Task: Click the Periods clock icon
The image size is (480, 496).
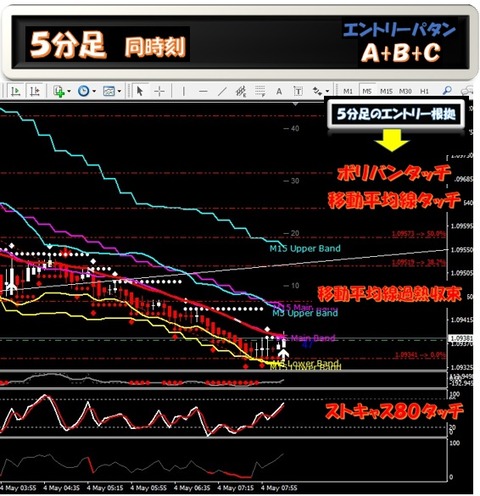Action: pos(83,91)
